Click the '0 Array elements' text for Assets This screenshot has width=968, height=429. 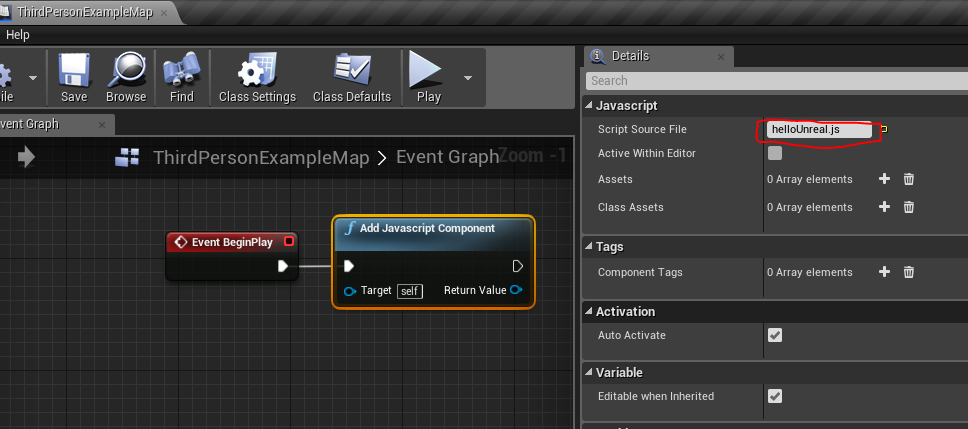(809, 179)
